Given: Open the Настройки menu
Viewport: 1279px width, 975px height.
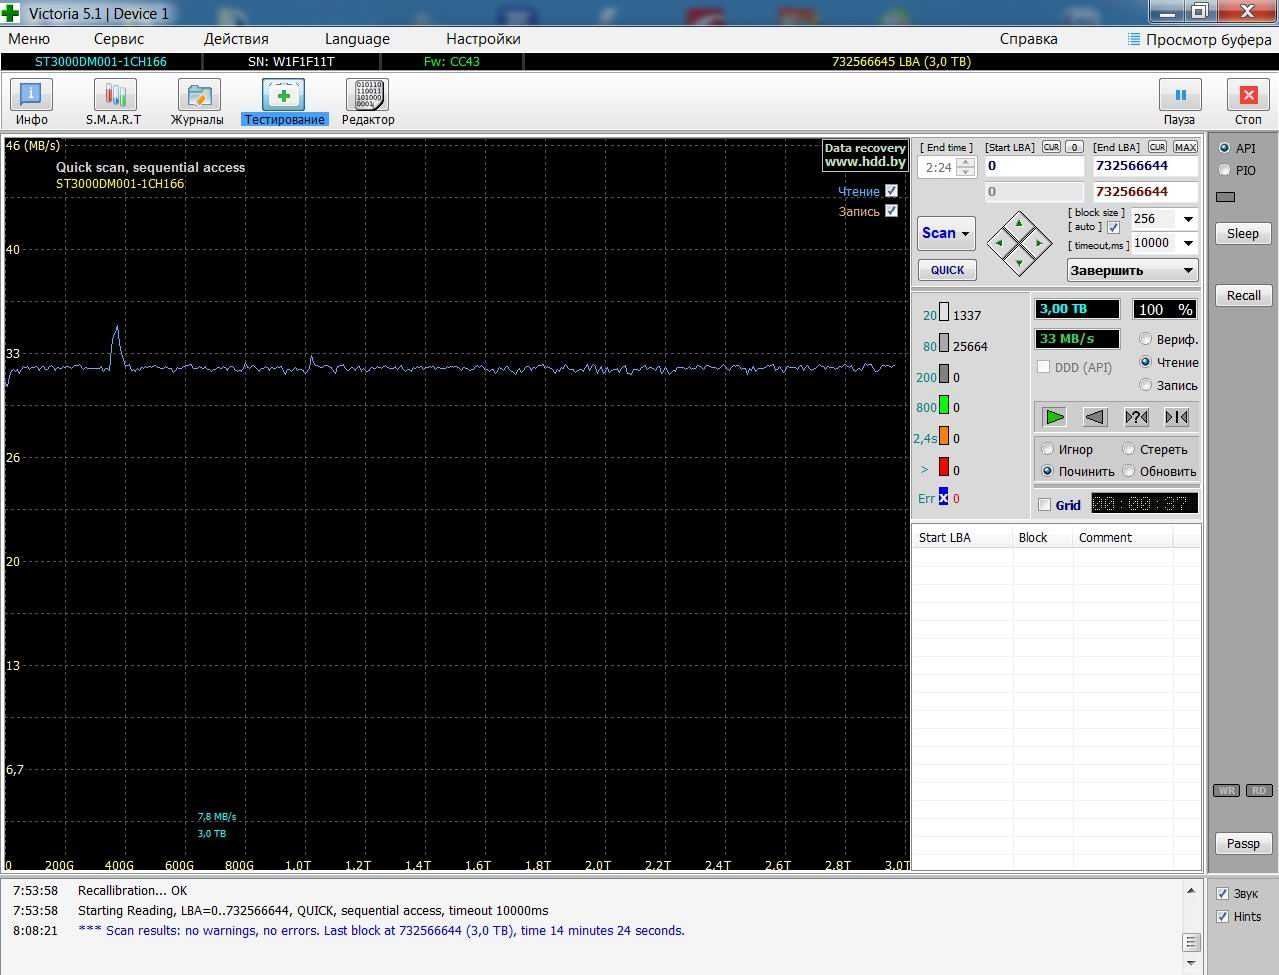Looking at the screenshot, I should (483, 39).
